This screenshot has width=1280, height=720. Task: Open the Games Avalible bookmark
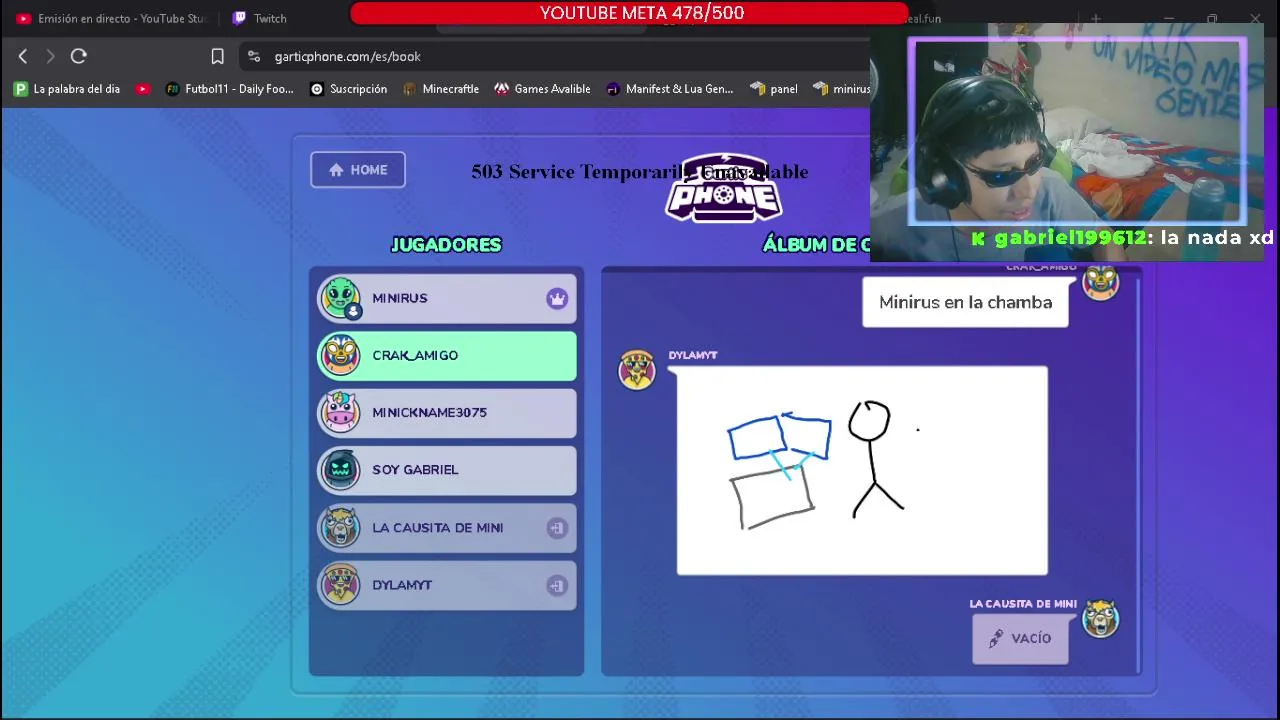543,89
